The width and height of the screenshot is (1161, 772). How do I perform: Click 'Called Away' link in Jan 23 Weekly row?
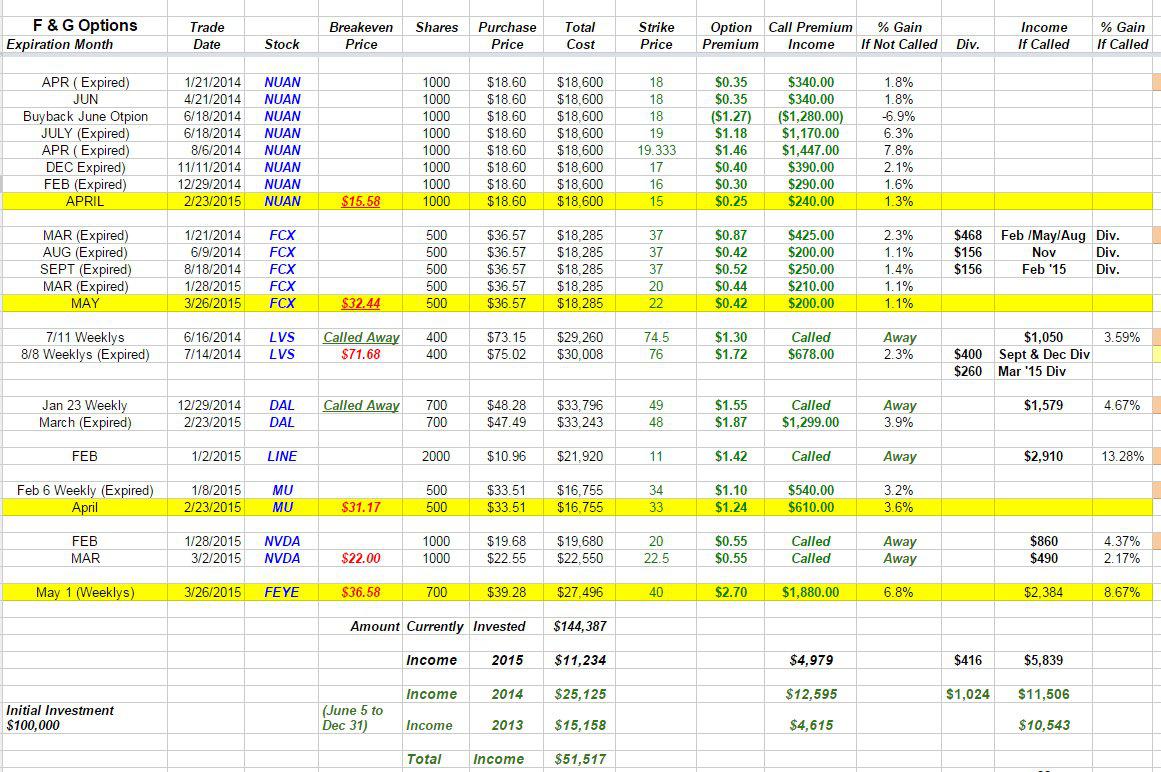click(361, 406)
